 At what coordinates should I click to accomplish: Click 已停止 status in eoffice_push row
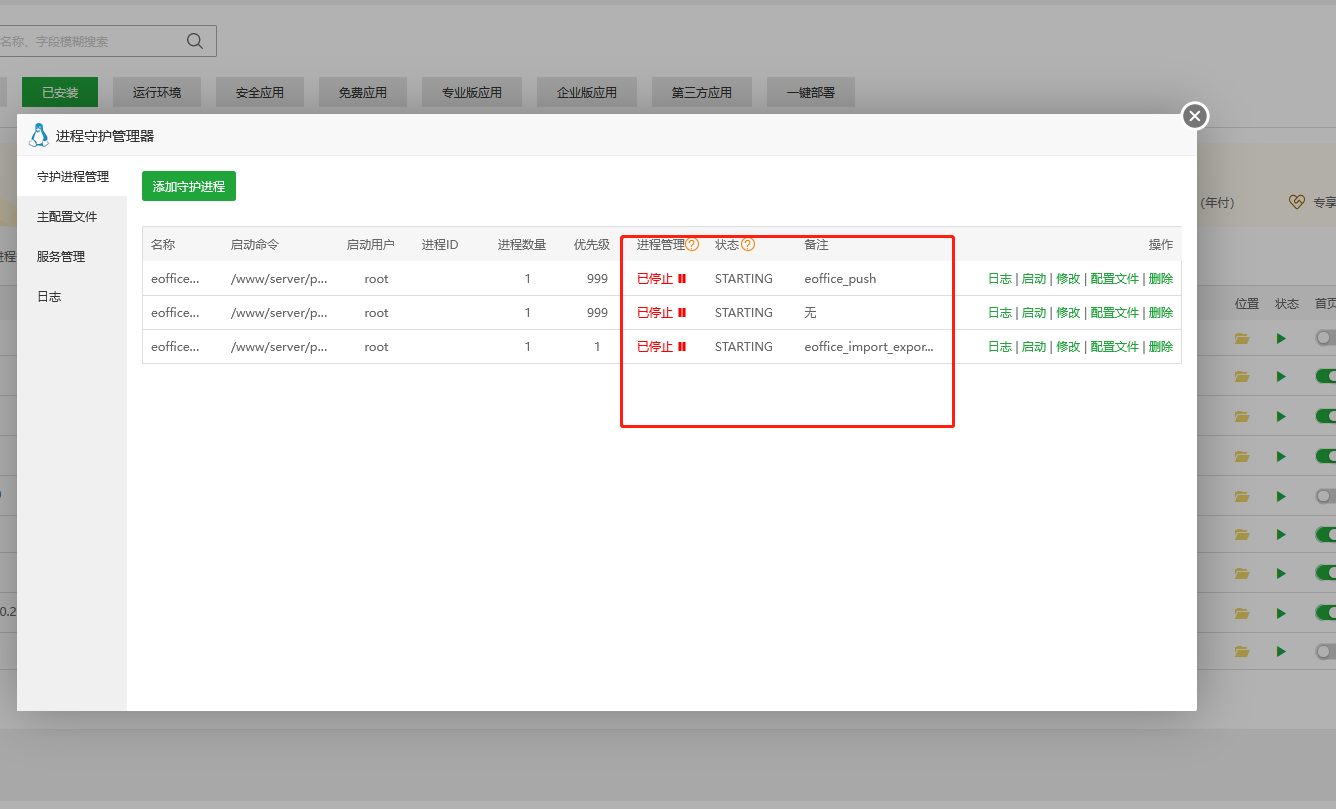[x=655, y=279]
